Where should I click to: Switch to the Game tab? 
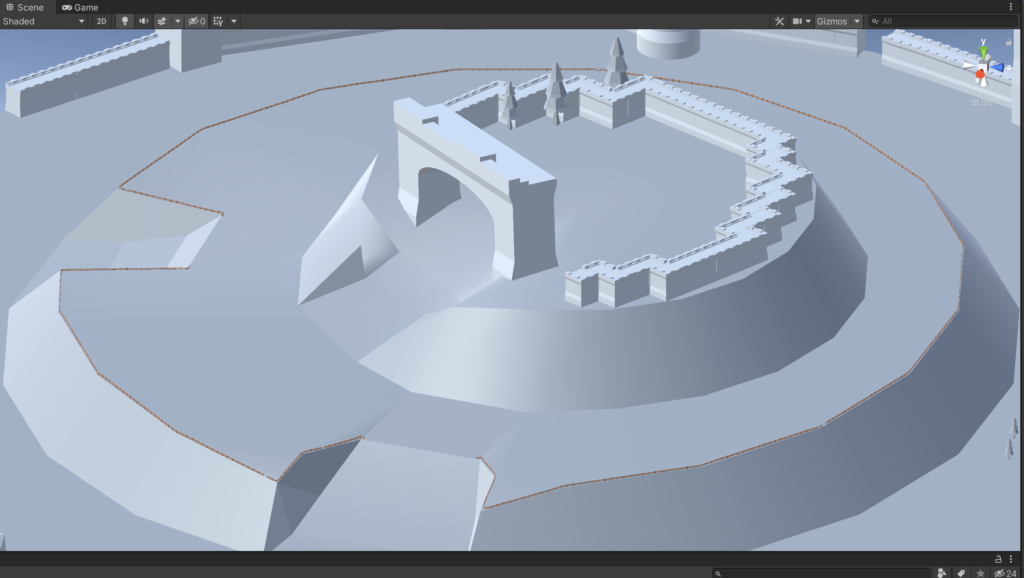(80, 7)
